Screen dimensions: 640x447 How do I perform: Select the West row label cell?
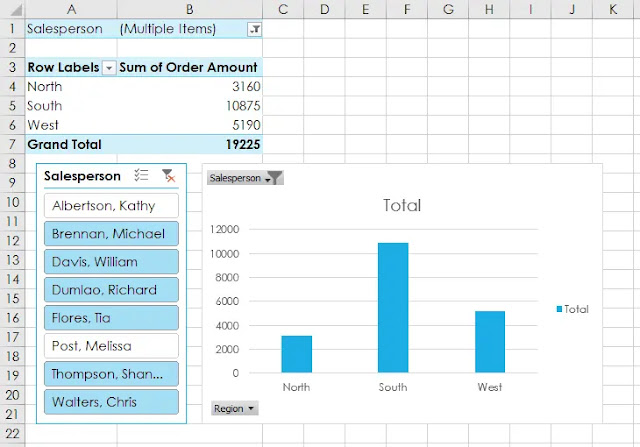pos(71,125)
